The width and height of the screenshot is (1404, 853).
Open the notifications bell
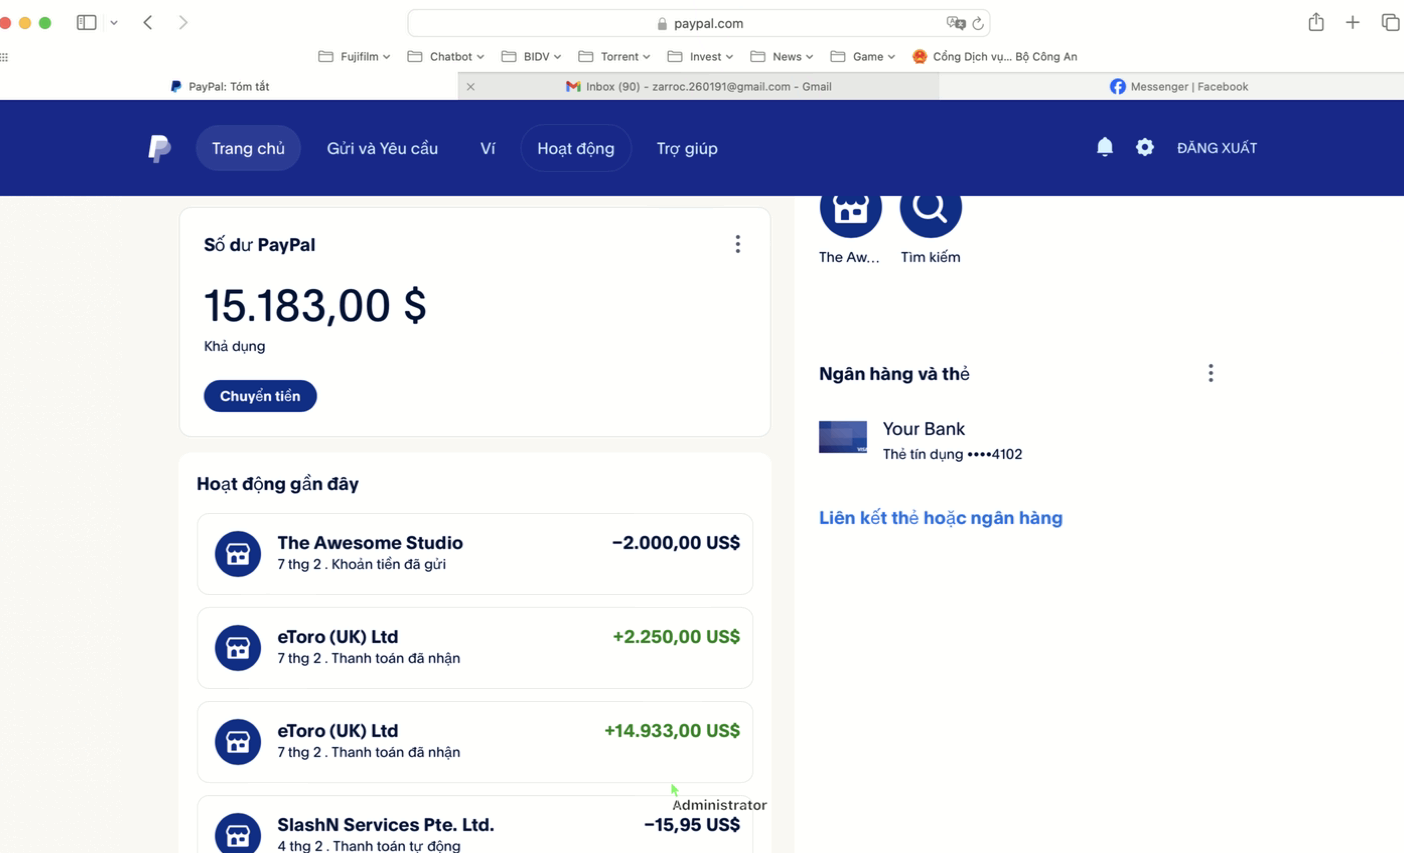coord(1105,147)
